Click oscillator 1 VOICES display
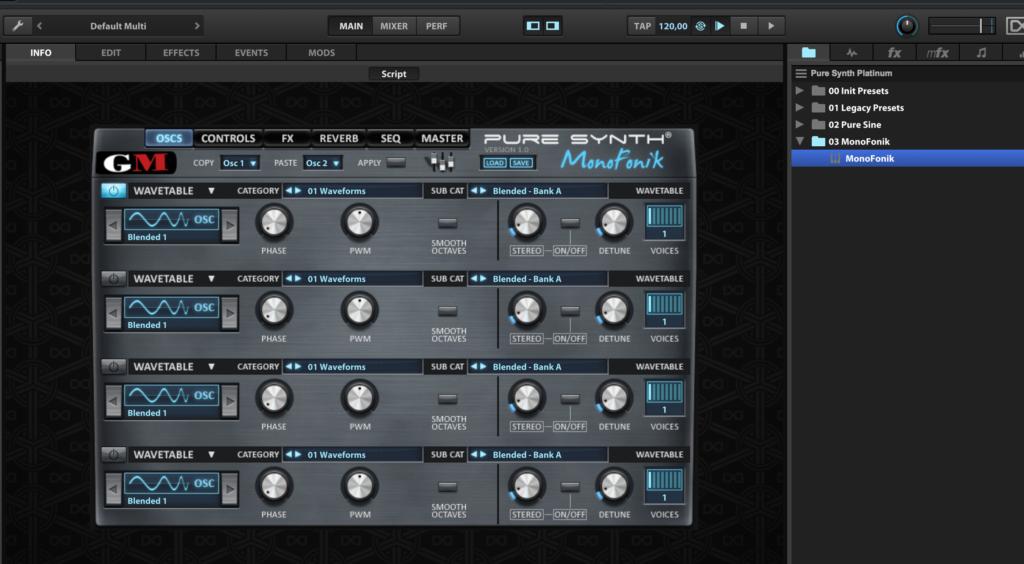 [x=664, y=223]
